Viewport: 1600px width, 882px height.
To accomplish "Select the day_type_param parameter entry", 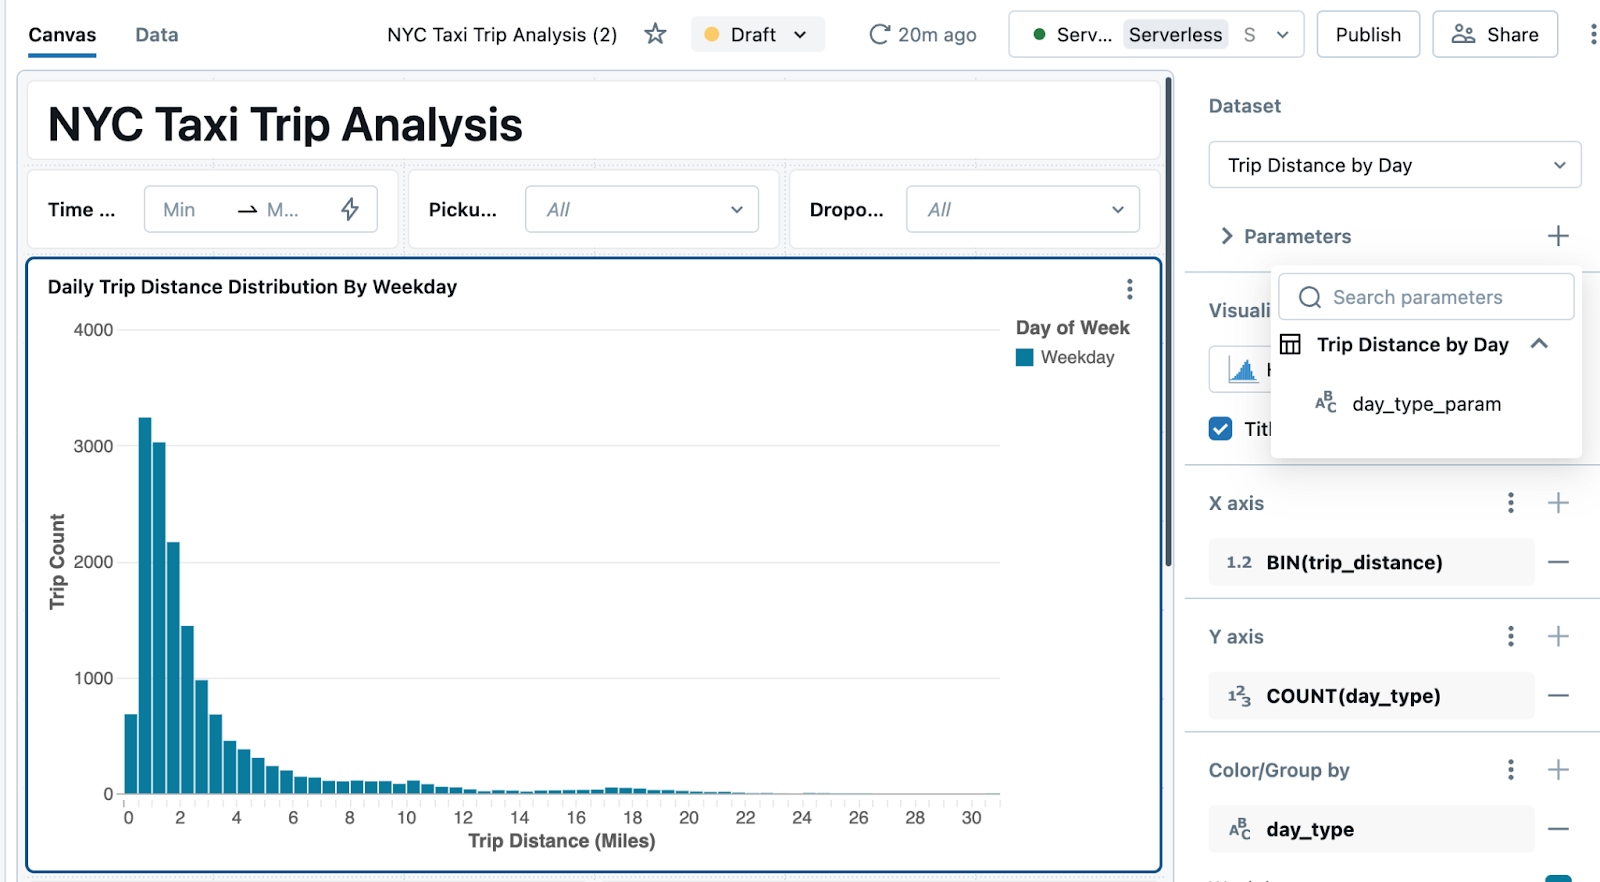I will click(x=1425, y=404).
